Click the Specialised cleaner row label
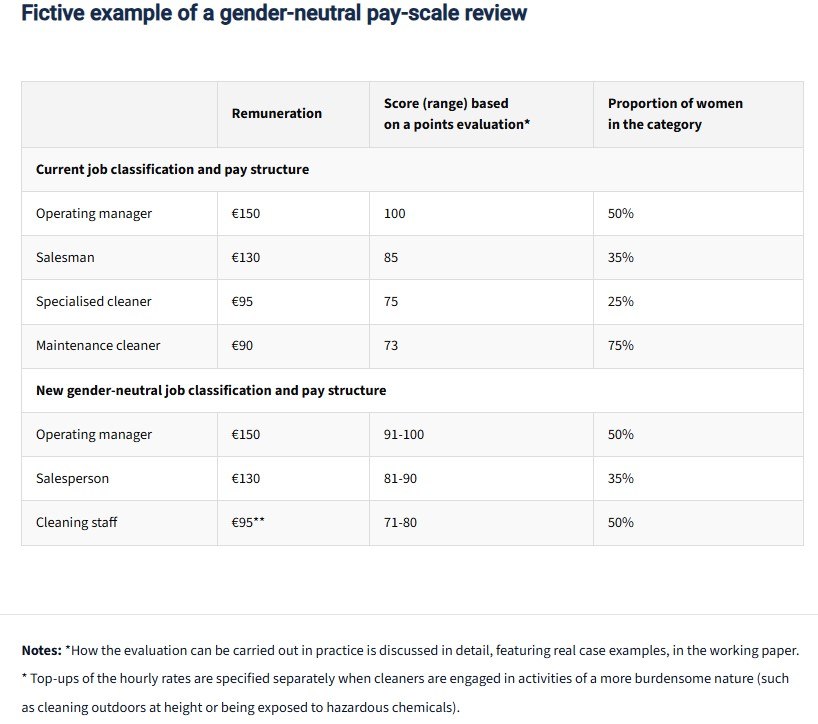Viewport: 818px width, 724px height. click(94, 302)
